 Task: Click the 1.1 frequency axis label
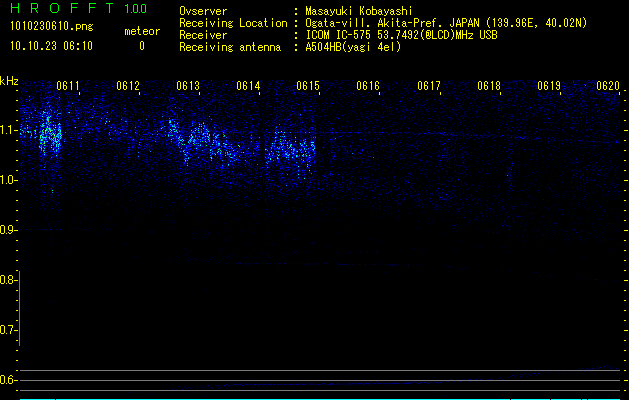(x=7, y=130)
